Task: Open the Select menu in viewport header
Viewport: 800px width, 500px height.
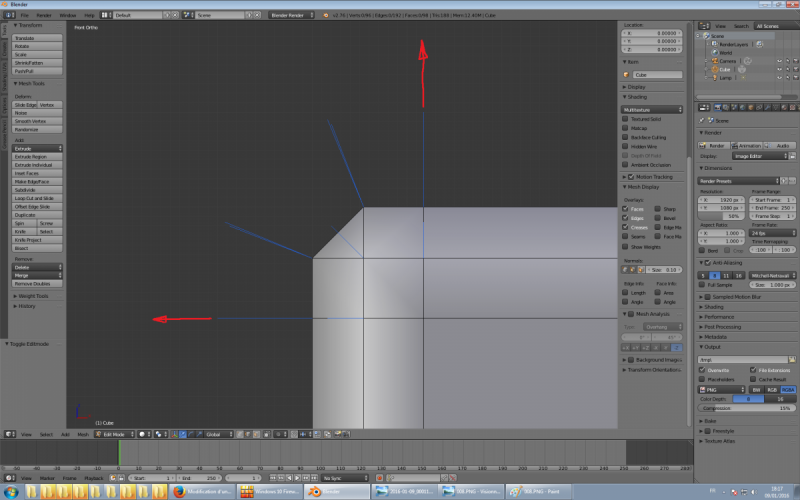Action: click(46, 434)
